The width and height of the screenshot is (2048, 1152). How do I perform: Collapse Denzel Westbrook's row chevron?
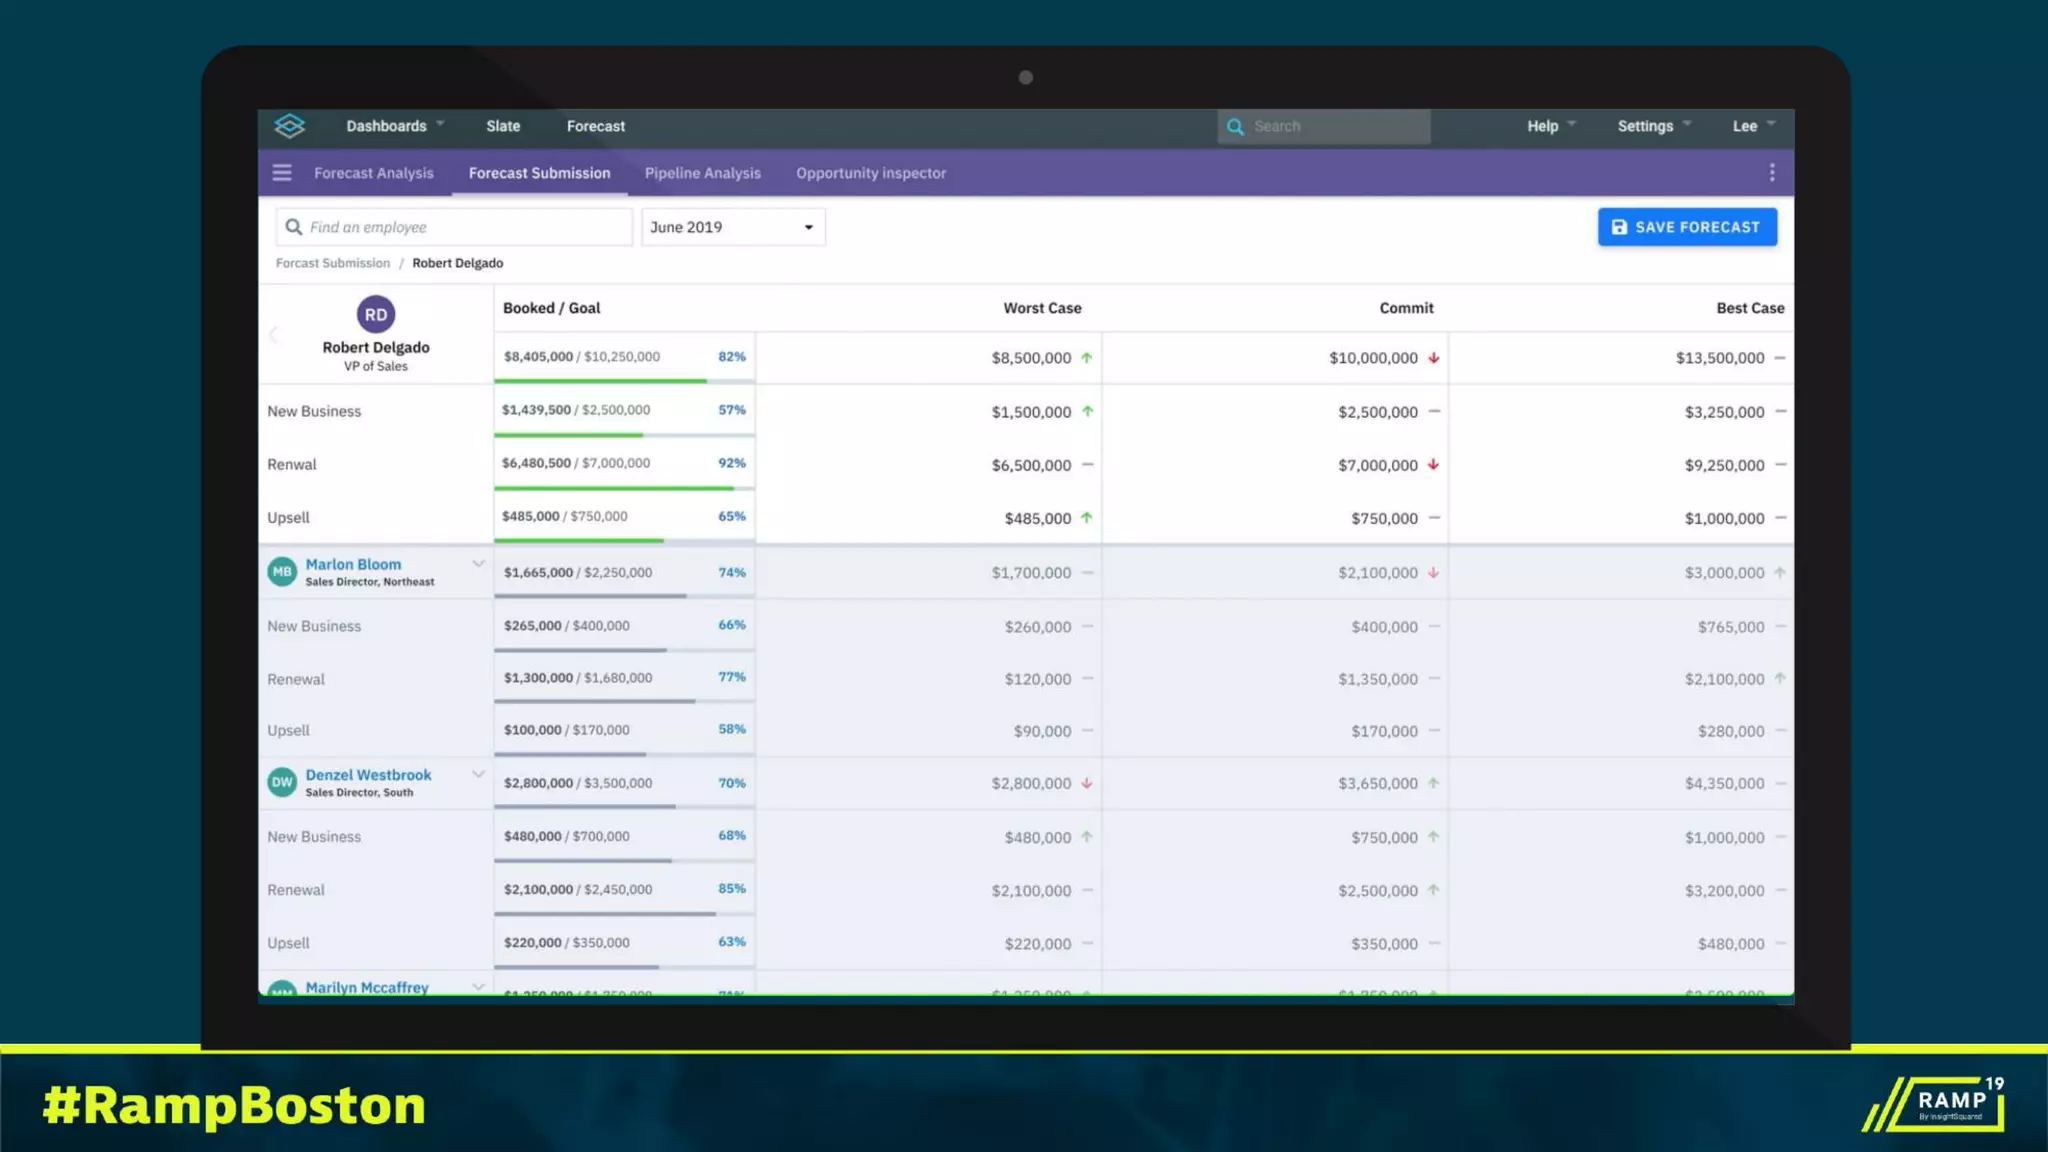point(478,774)
